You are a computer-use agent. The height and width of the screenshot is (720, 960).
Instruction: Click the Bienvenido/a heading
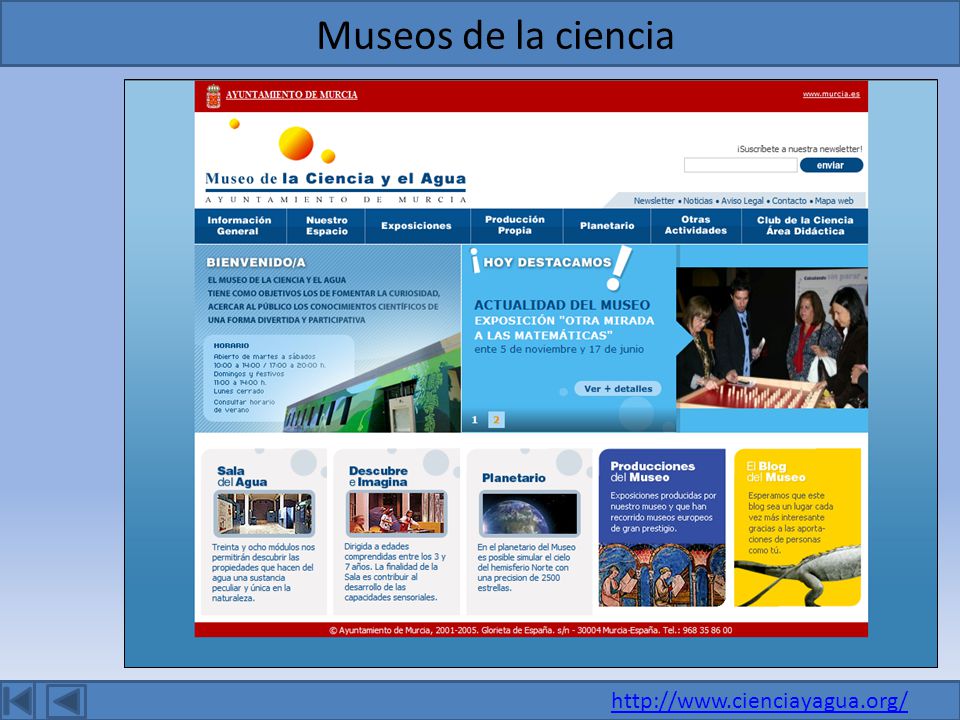(256, 262)
